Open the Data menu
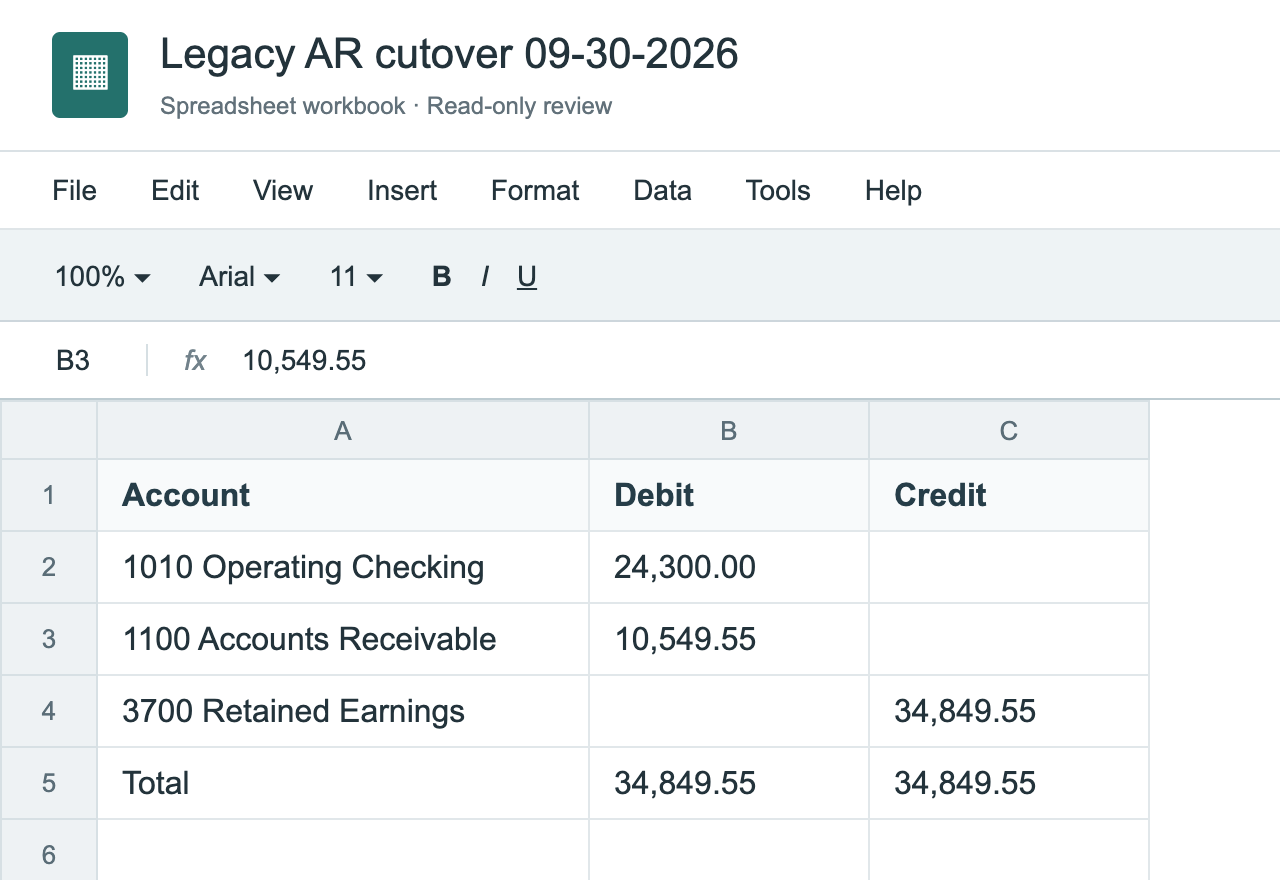The height and width of the screenshot is (880, 1280). click(663, 190)
